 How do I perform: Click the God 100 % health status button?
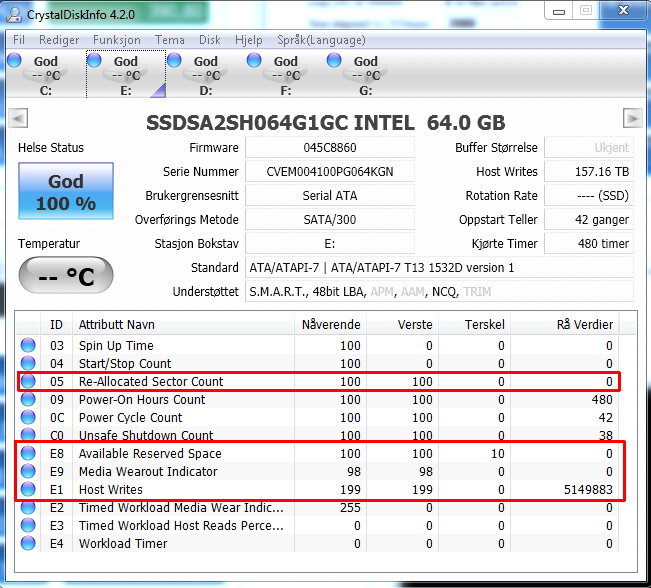pos(66,191)
